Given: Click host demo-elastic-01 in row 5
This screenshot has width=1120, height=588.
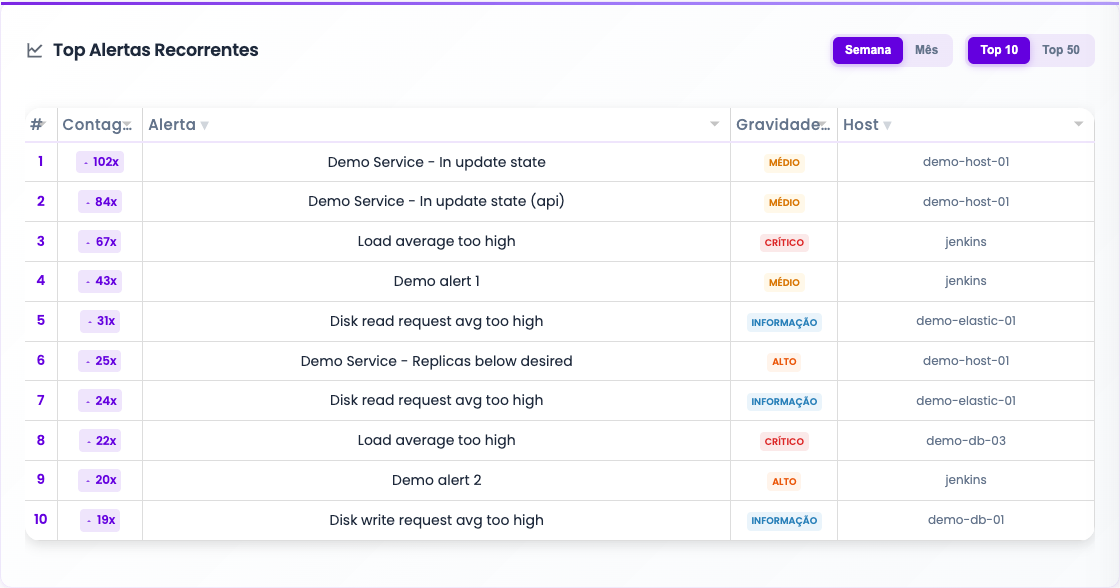Looking at the screenshot, I should (x=966, y=321).
